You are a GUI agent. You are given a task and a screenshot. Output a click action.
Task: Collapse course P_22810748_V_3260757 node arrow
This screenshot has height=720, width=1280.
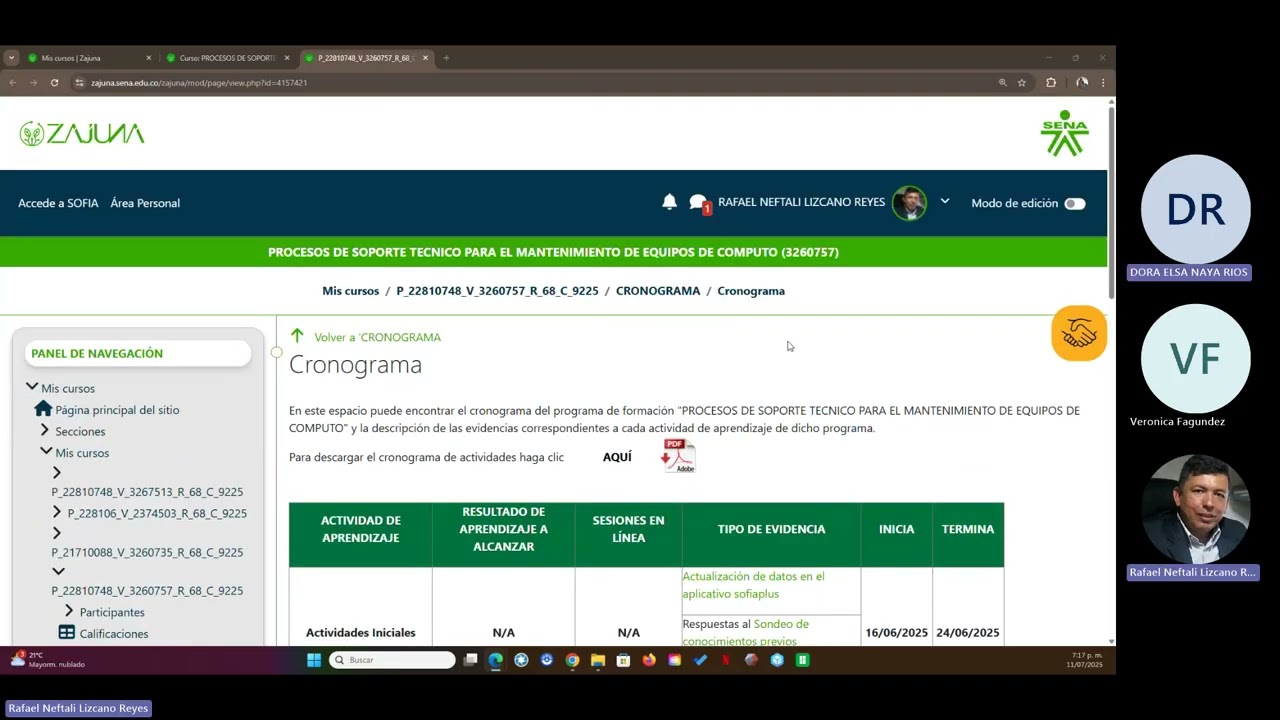pos(58,572)
